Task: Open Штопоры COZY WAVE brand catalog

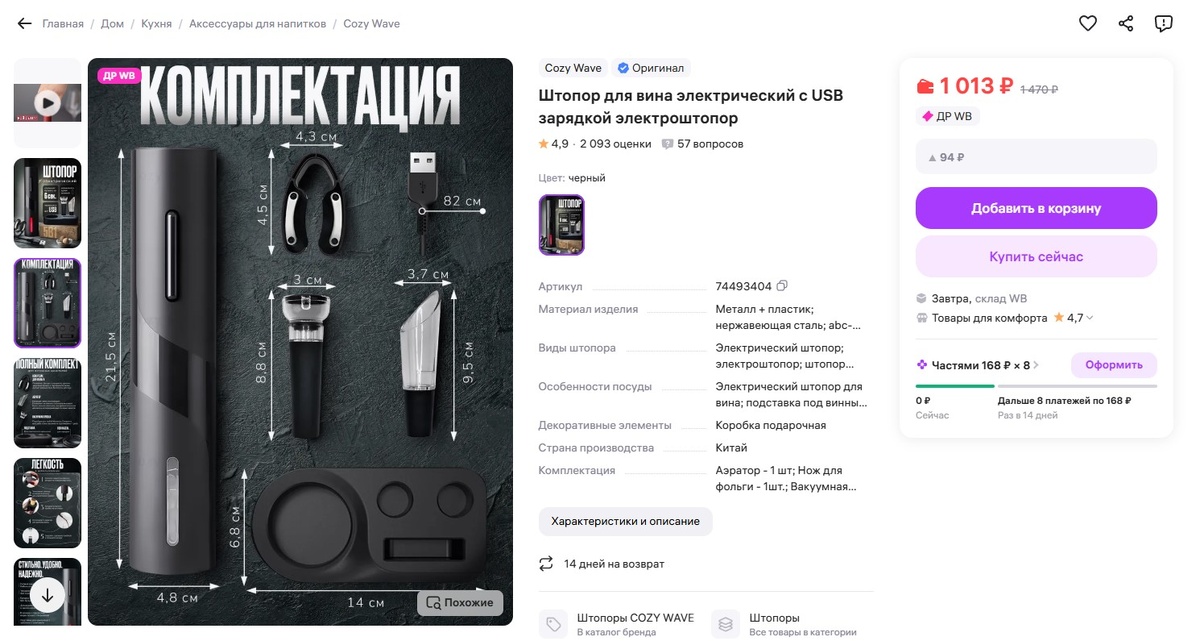Action: (x=620, y=624)
